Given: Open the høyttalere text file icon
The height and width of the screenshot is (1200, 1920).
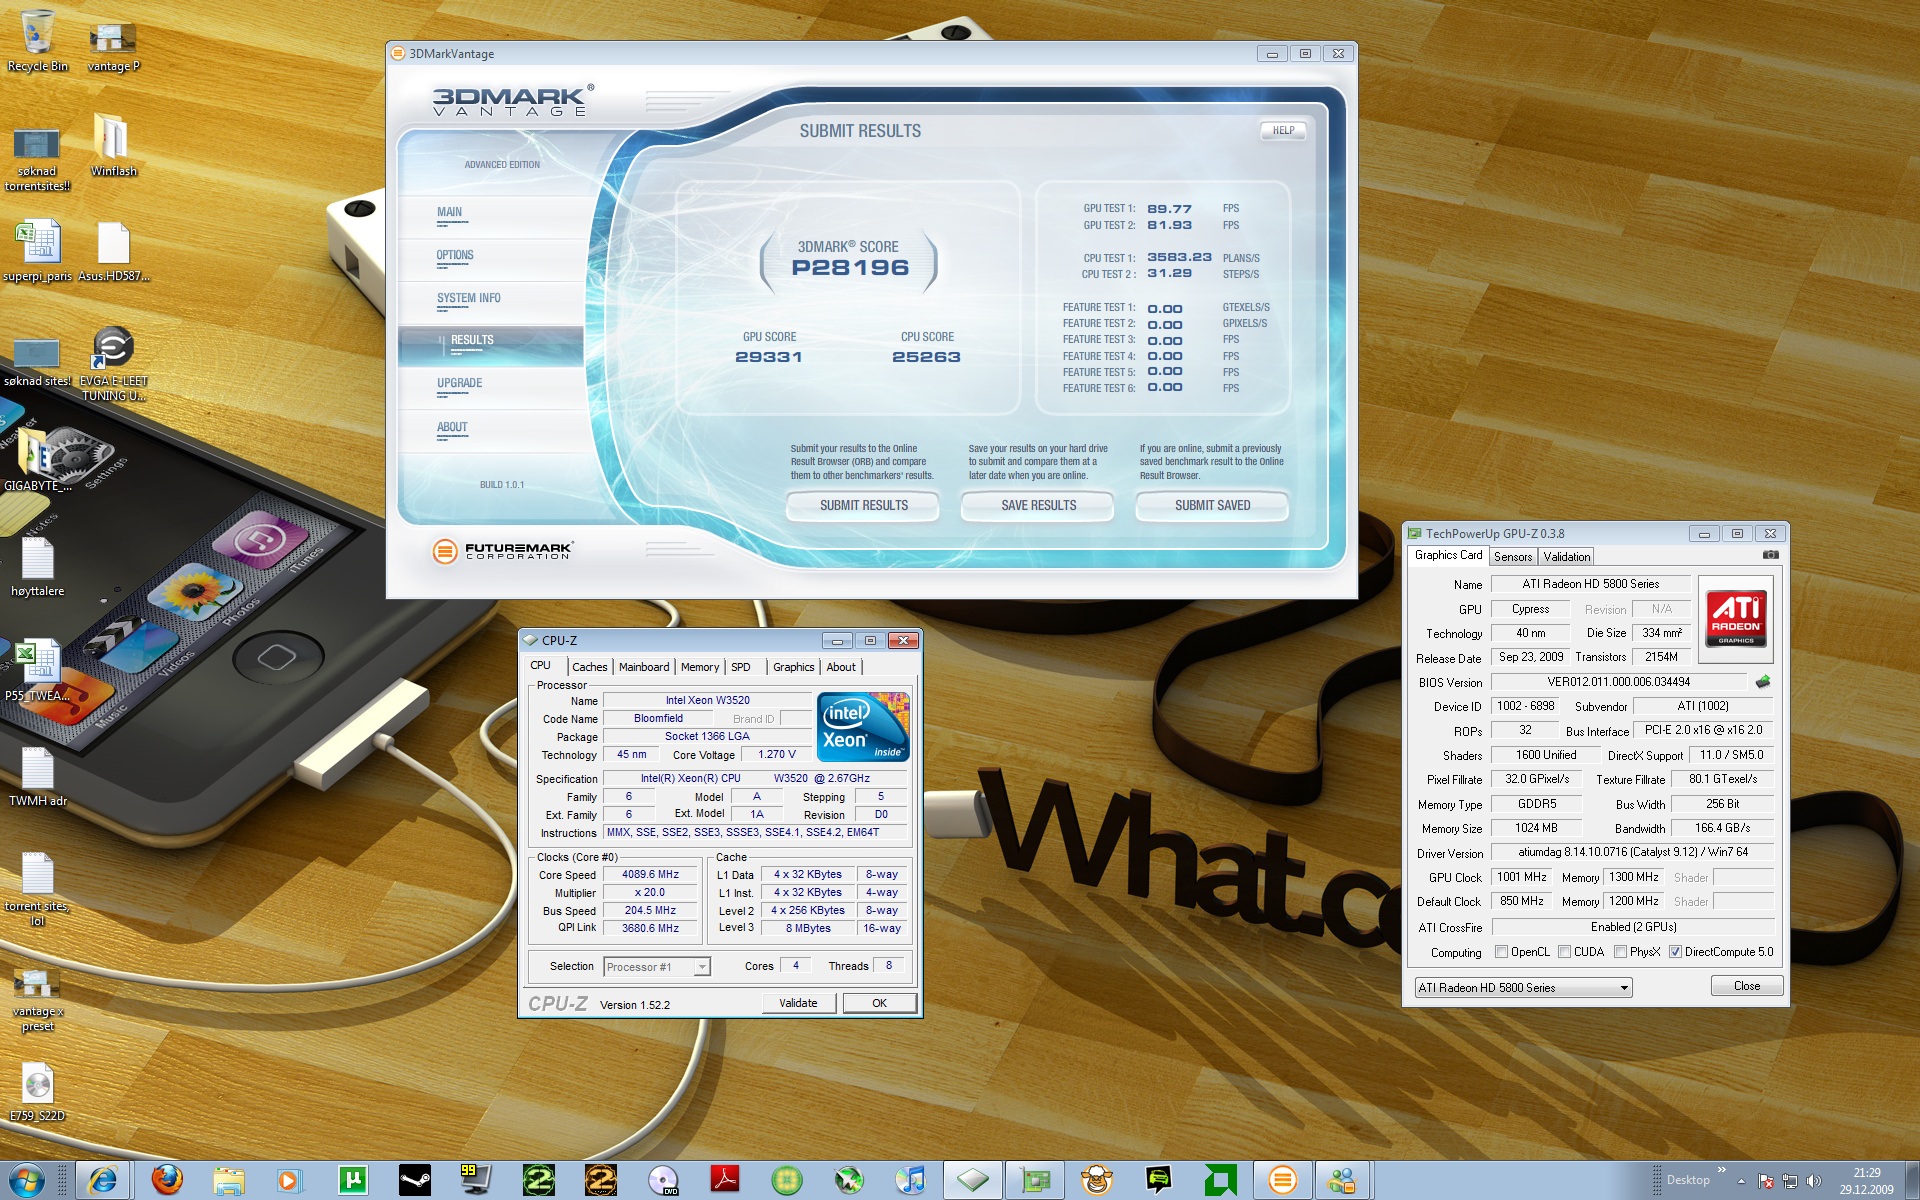Looking at the screenshot, I should pyautogui.click(x=38, y=567).
